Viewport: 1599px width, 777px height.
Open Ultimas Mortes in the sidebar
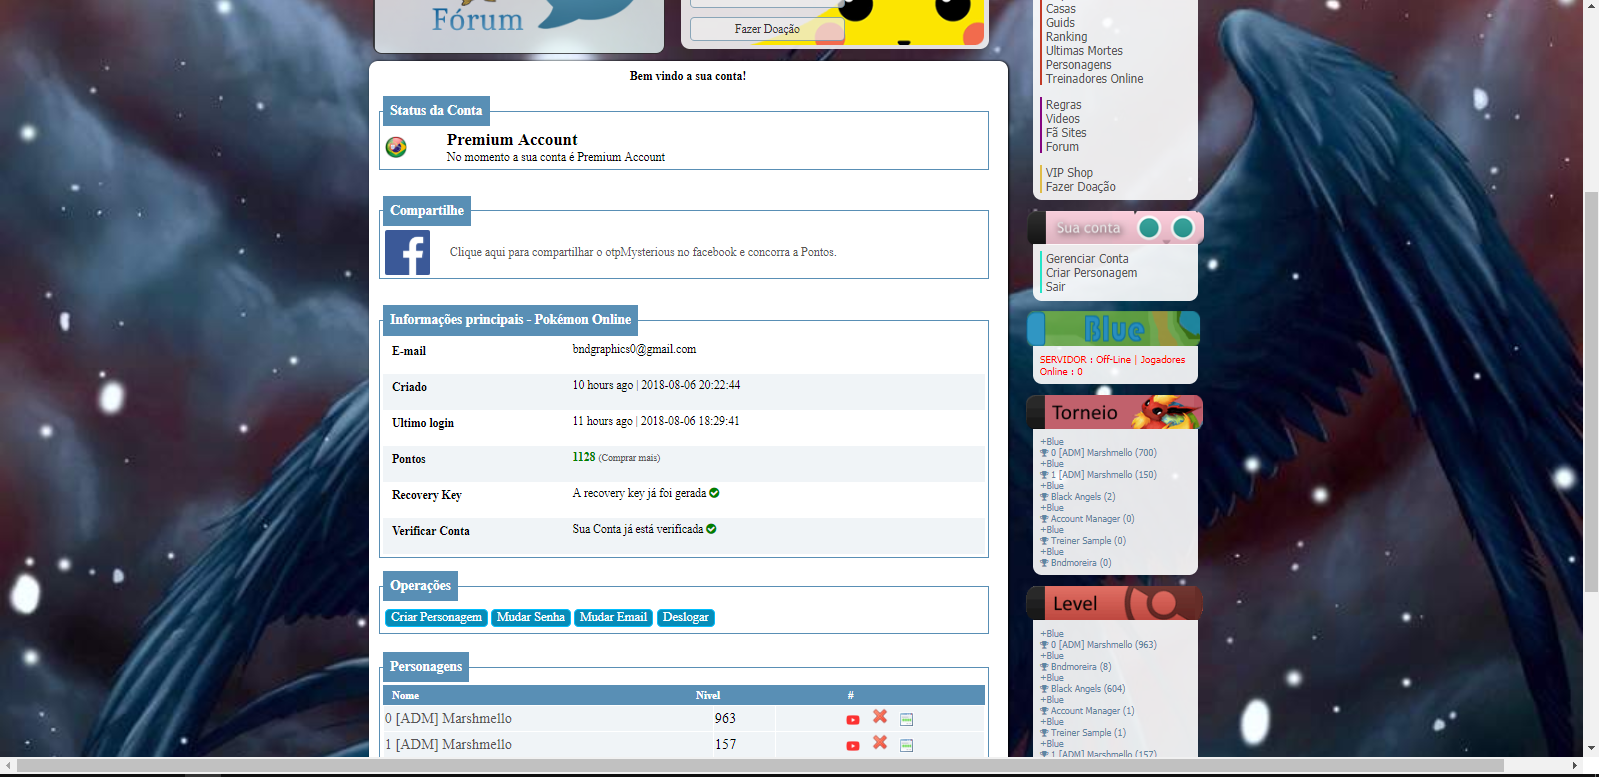(x=1084, y=51)
